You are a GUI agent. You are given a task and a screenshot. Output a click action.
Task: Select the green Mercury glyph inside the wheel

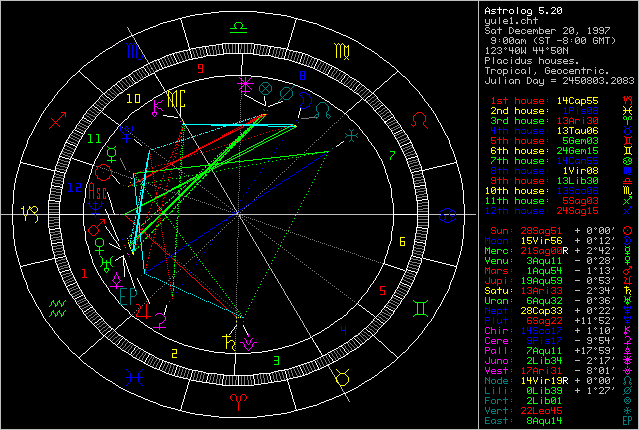click(x=112, y=154)
